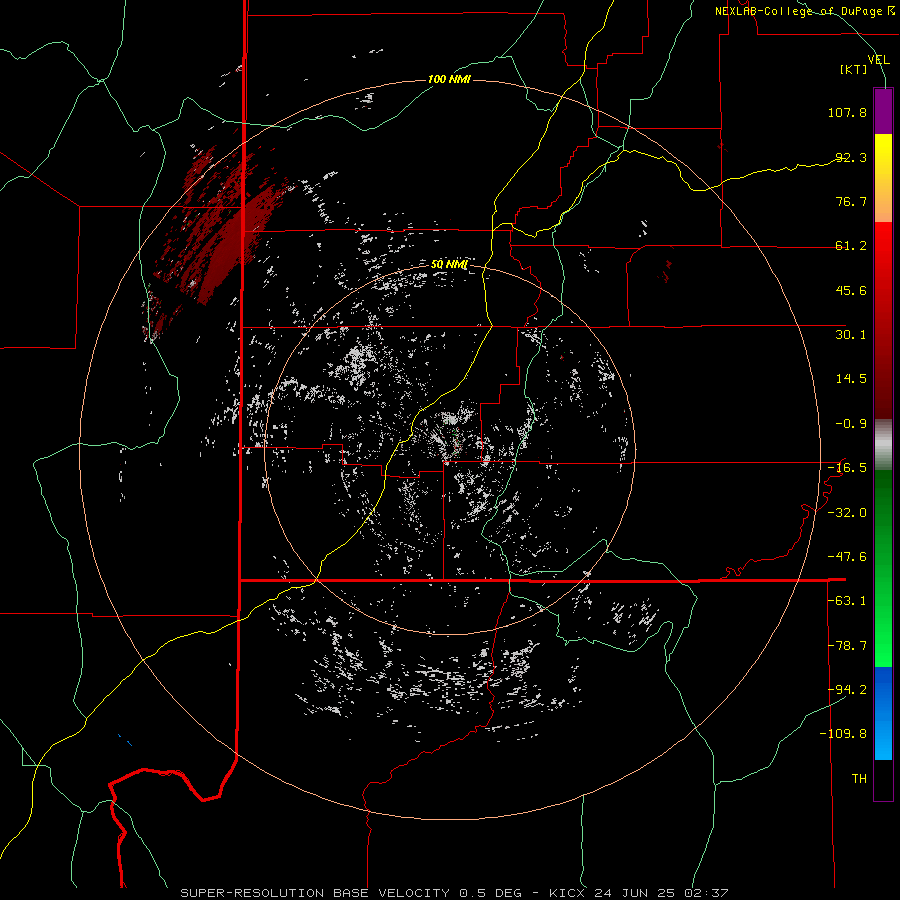This screenshot has width=900, height=900.
Task: Click the 61.2 legend value
Action: point(851,246)
